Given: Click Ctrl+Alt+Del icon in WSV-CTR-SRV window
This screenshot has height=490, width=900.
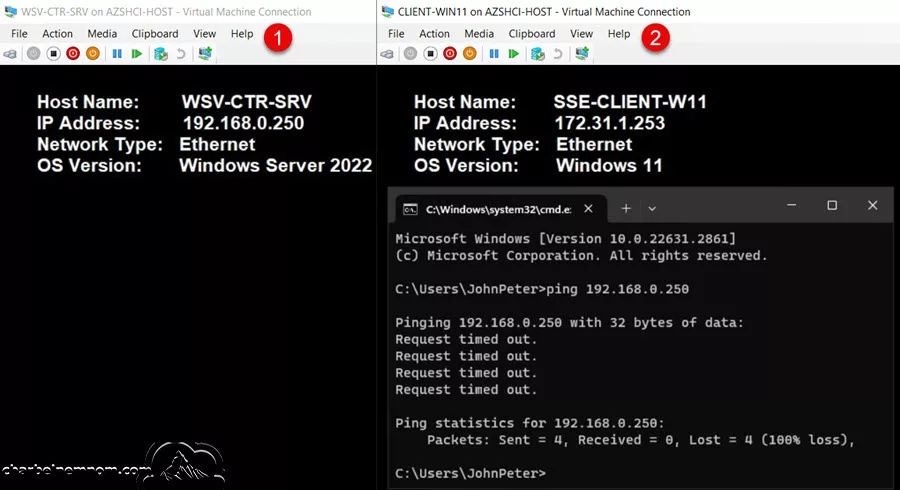Looking at the screenshot, I should (x=10, y=54).
